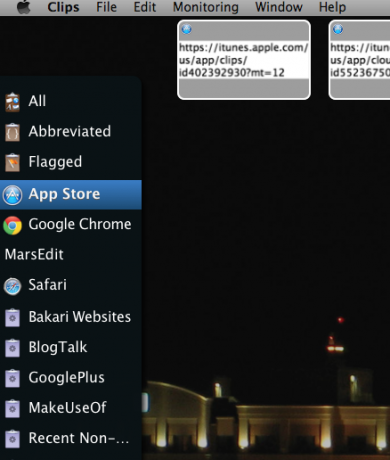Open the Help menu
Screen dimensions: 390x460
click(332, 7)
